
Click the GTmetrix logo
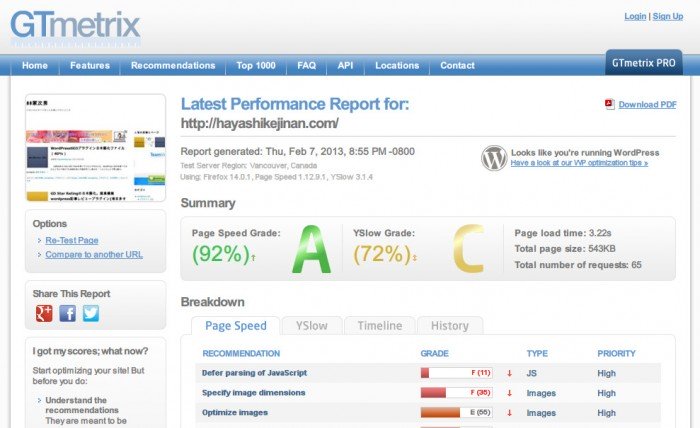75,26
